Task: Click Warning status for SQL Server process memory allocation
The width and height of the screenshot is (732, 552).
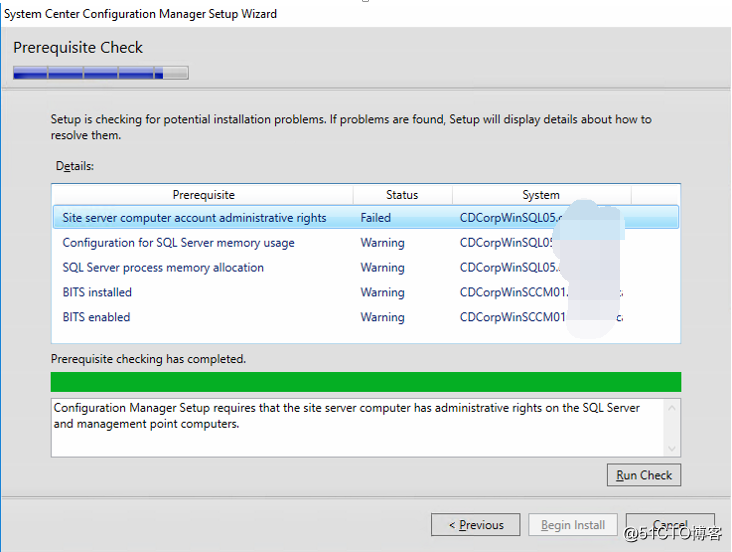Action: click(382, 268)
